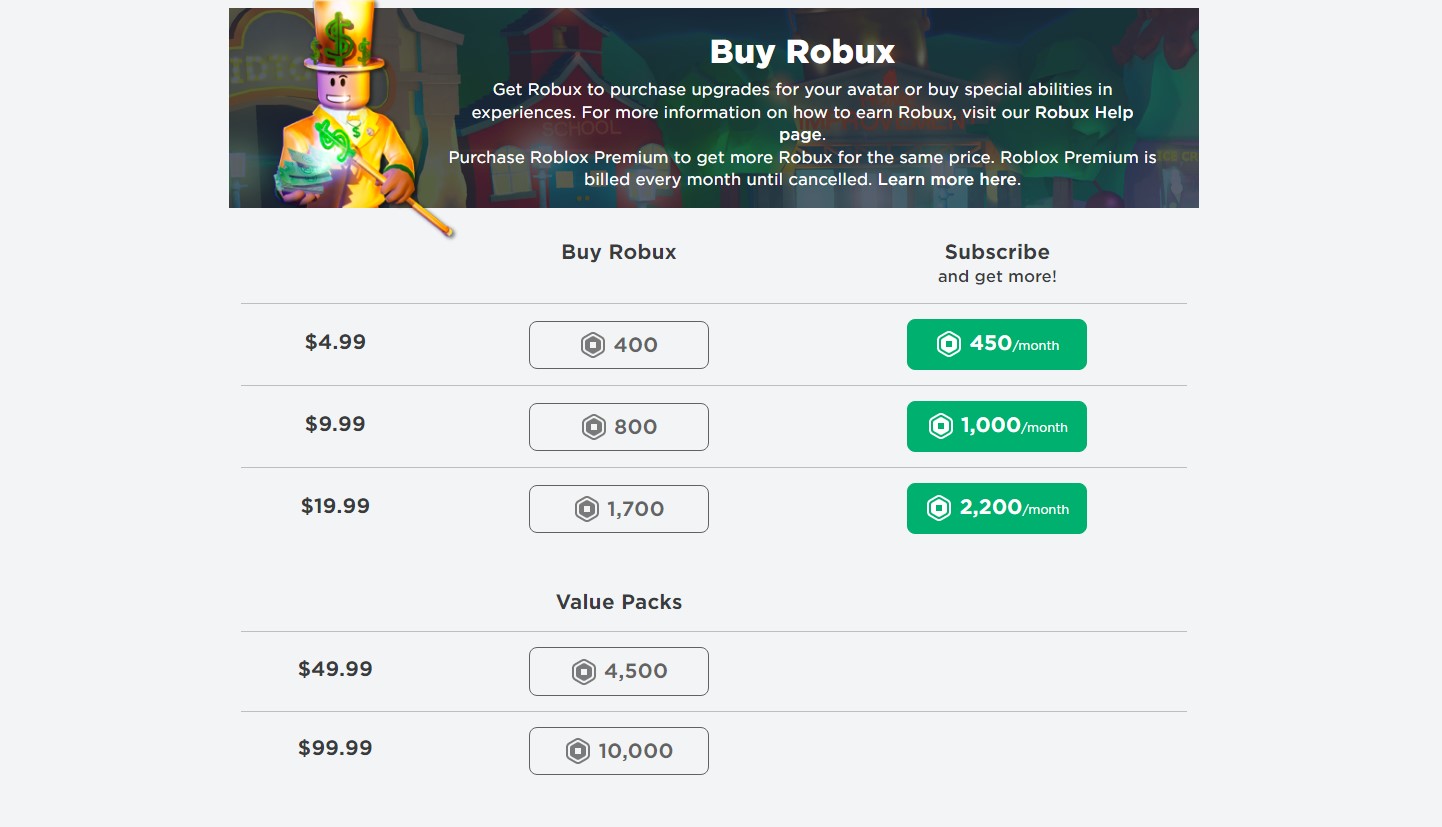Viewport: 1442px width, 827px height.
Task: Click Robux icon on 1,000/month subscription
Action: coord(941,426)
